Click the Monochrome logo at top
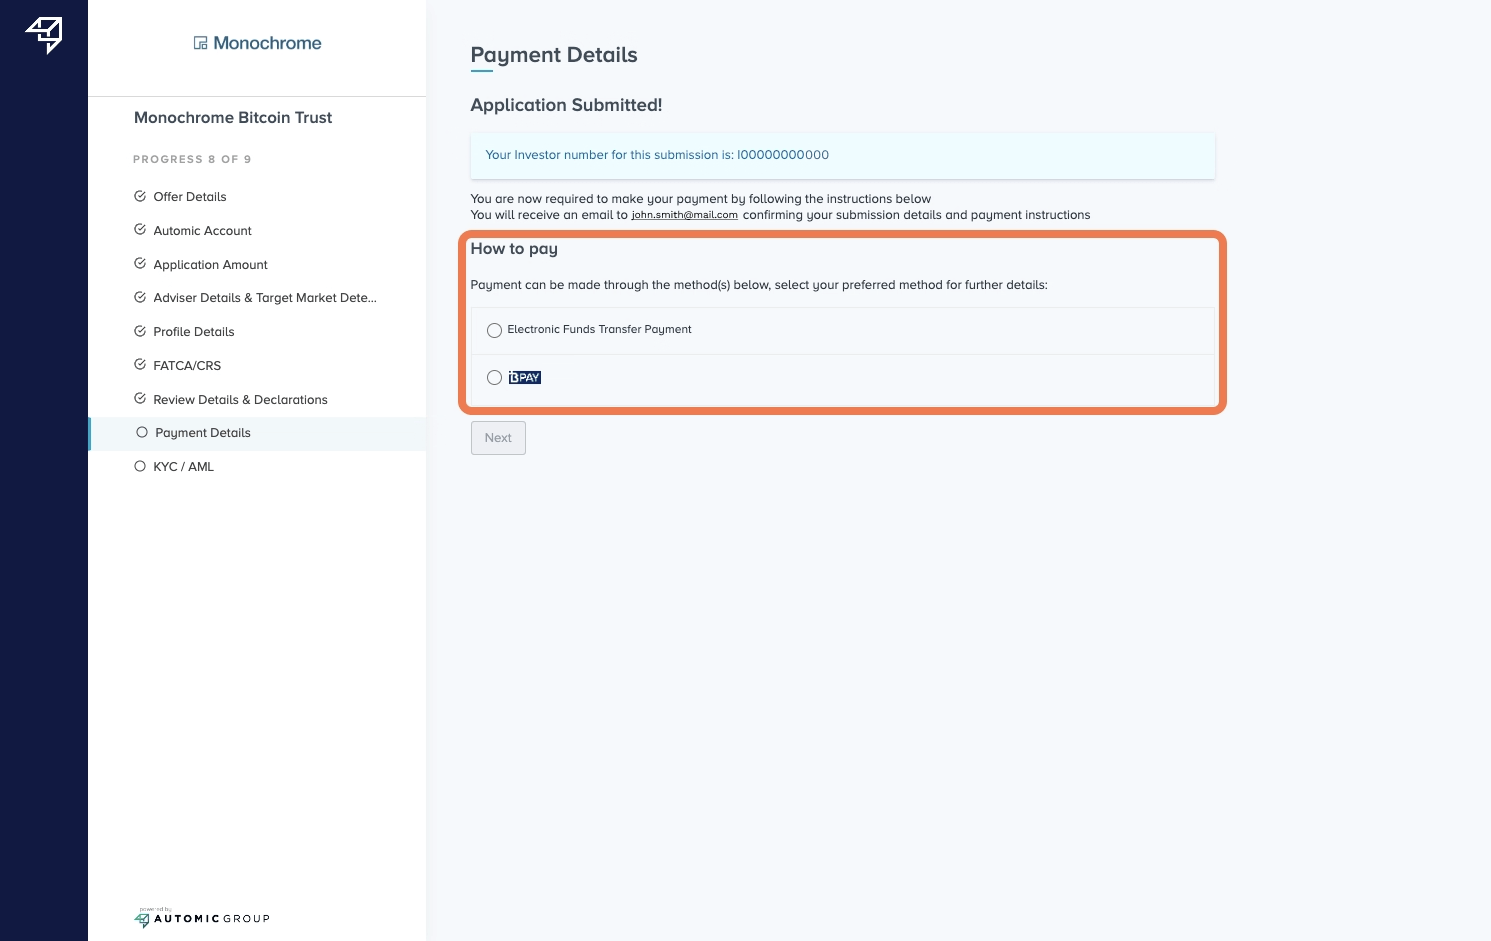The width and height of the screenshot is (1491, 941). point(257,43)
